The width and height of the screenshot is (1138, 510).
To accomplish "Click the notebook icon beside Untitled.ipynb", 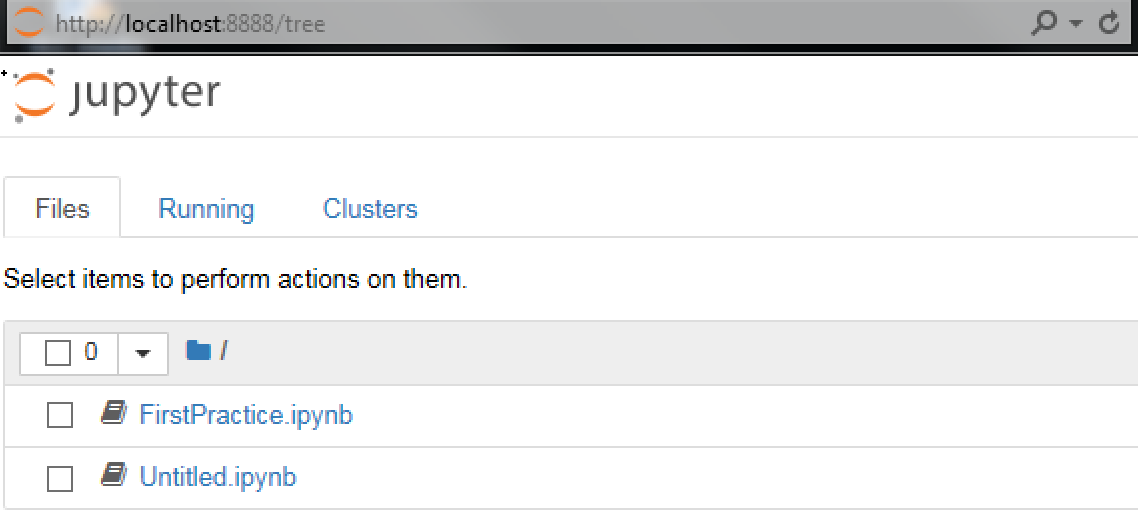I will coord(114,476).
